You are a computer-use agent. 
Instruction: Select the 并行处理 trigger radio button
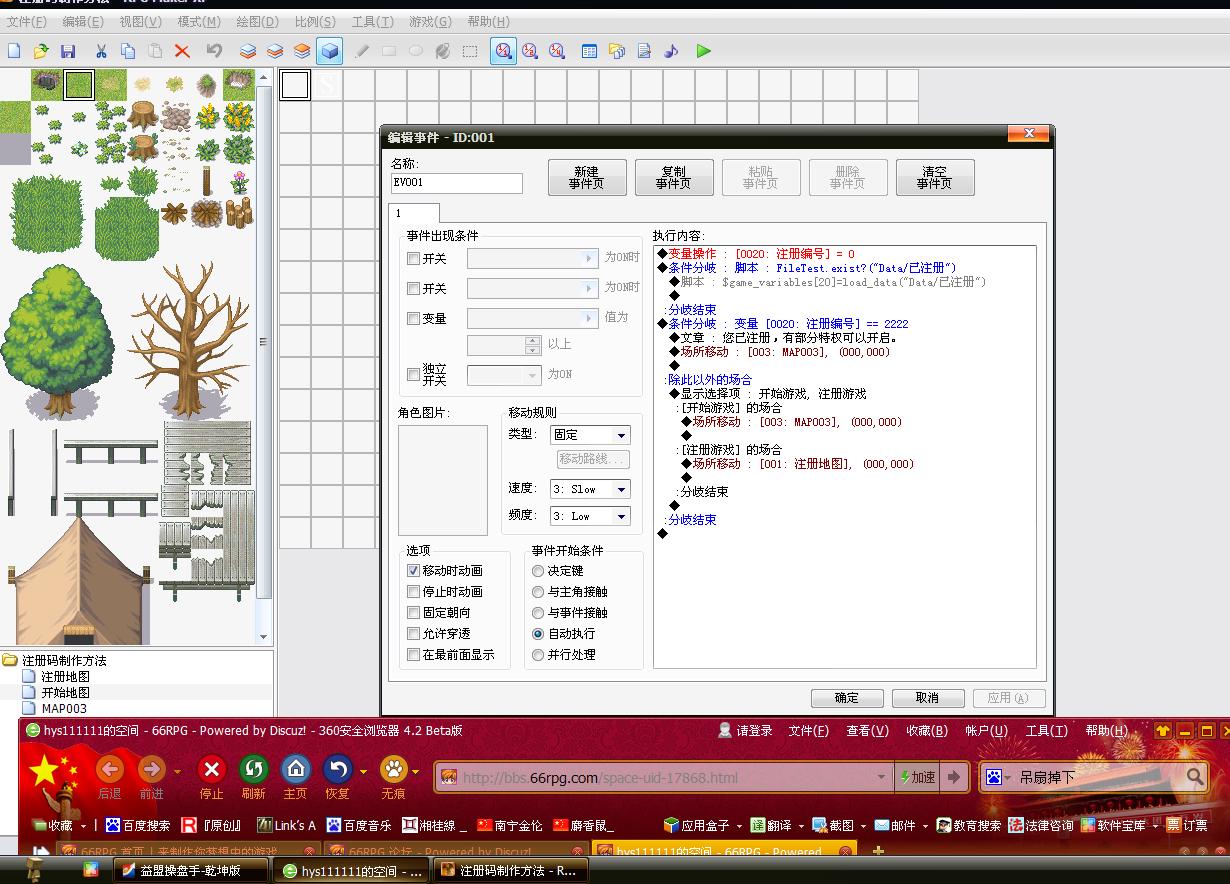click(538, 655)
